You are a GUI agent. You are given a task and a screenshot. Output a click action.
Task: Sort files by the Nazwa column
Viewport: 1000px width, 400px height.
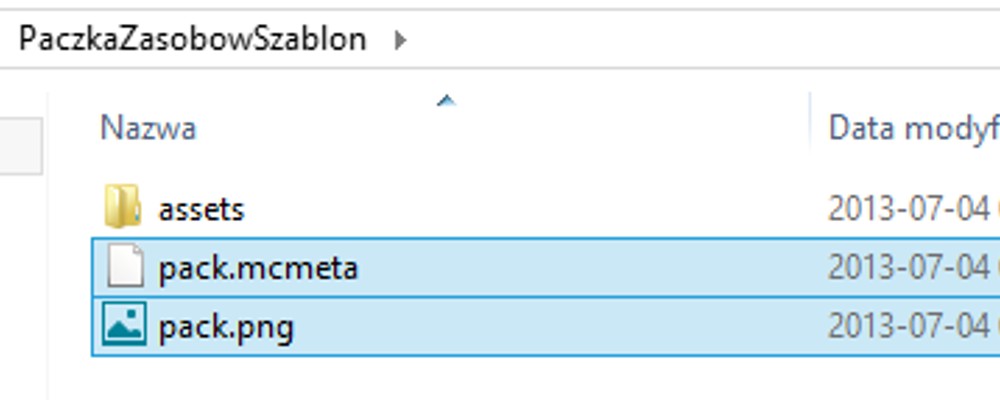click(148, 128)
